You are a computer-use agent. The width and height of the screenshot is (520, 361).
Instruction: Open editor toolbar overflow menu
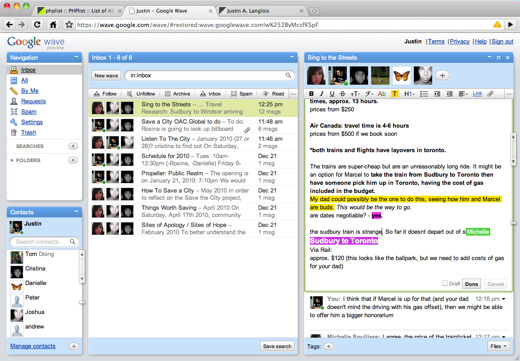click(508, 94)
